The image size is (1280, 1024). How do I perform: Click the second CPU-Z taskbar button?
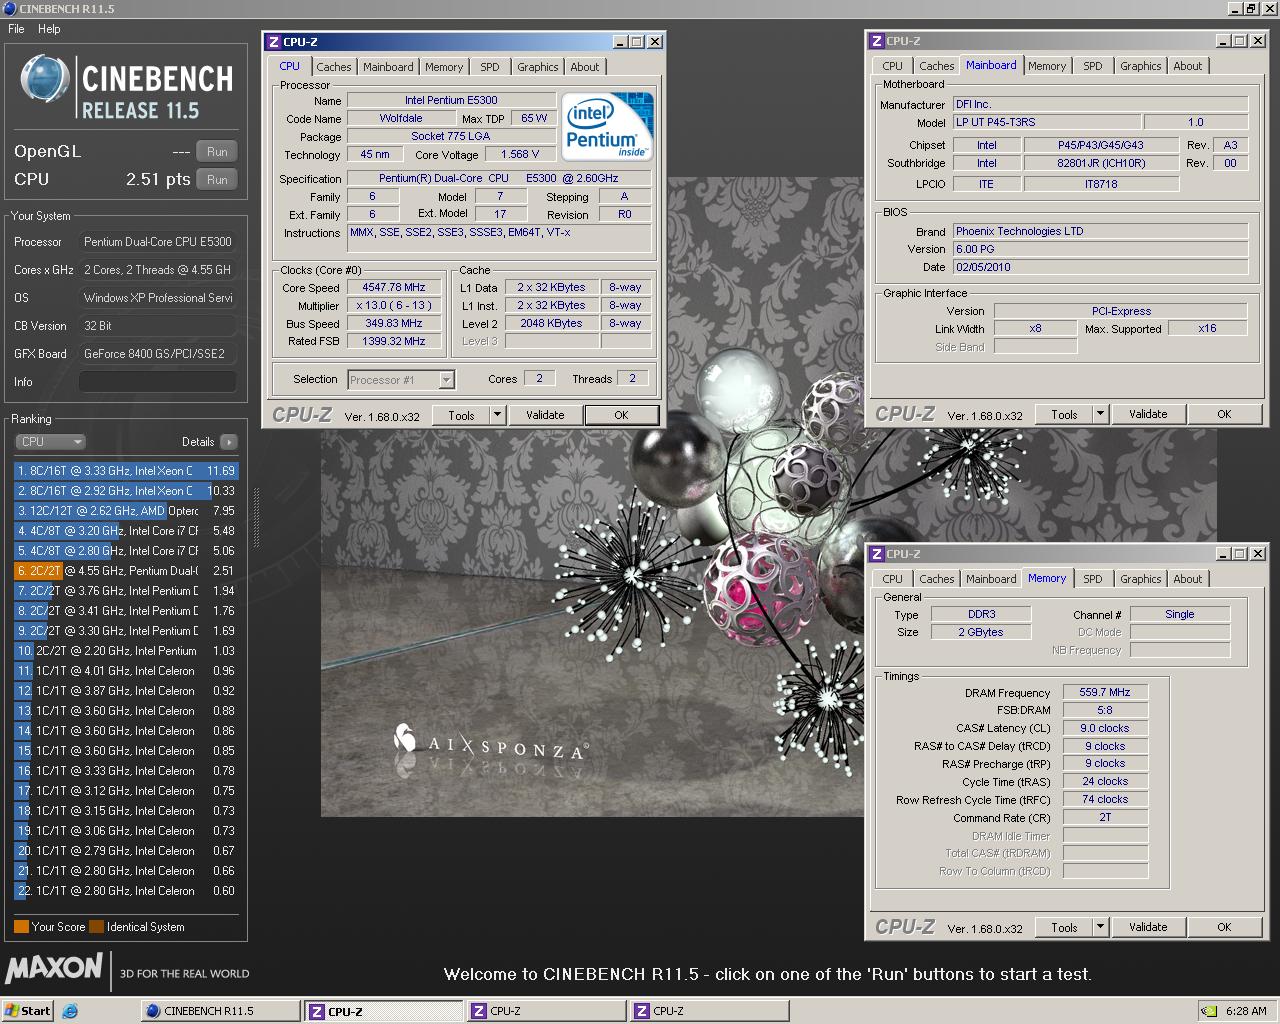546,1011
